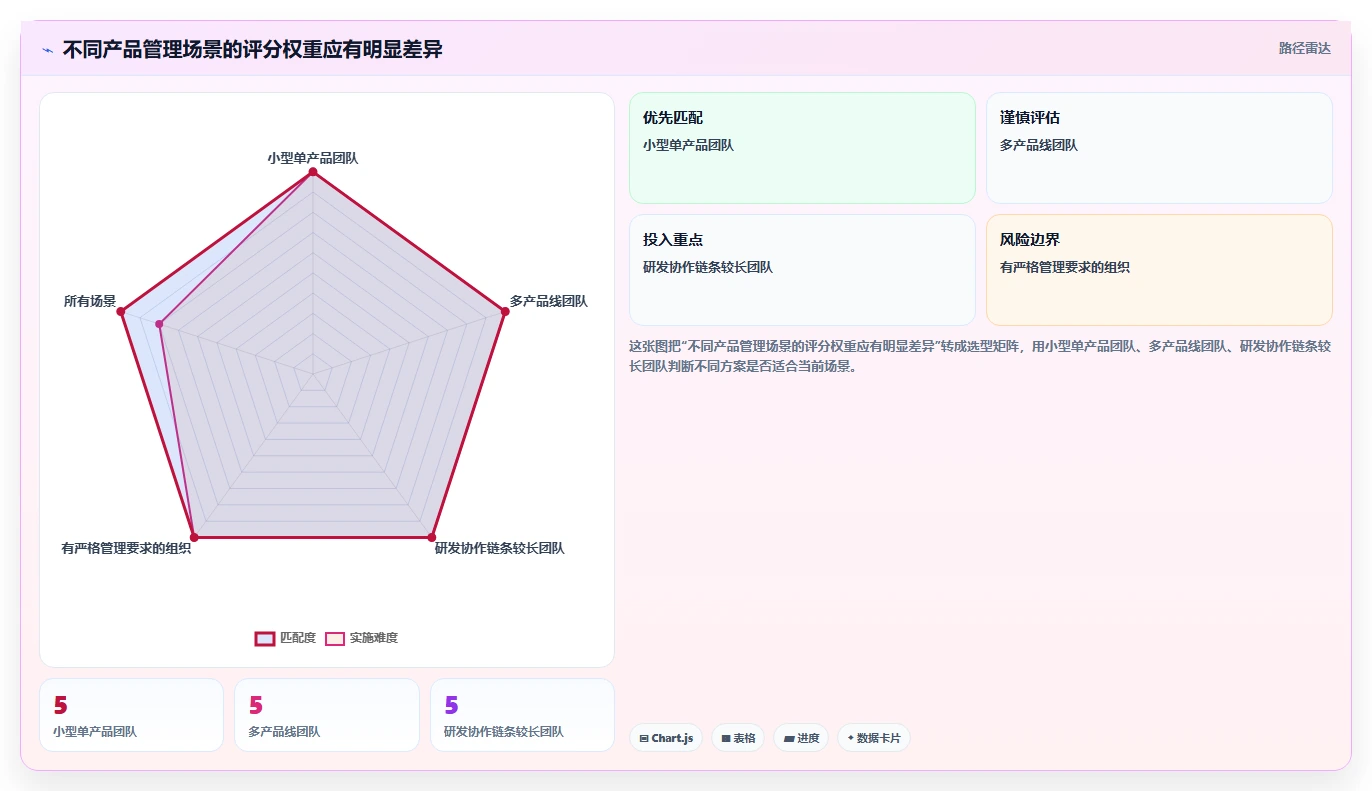Screen dimensions: 1372x791
Task: Click the outer 匹配度 point at 所有场景 axis
Action: coord(121,312)
